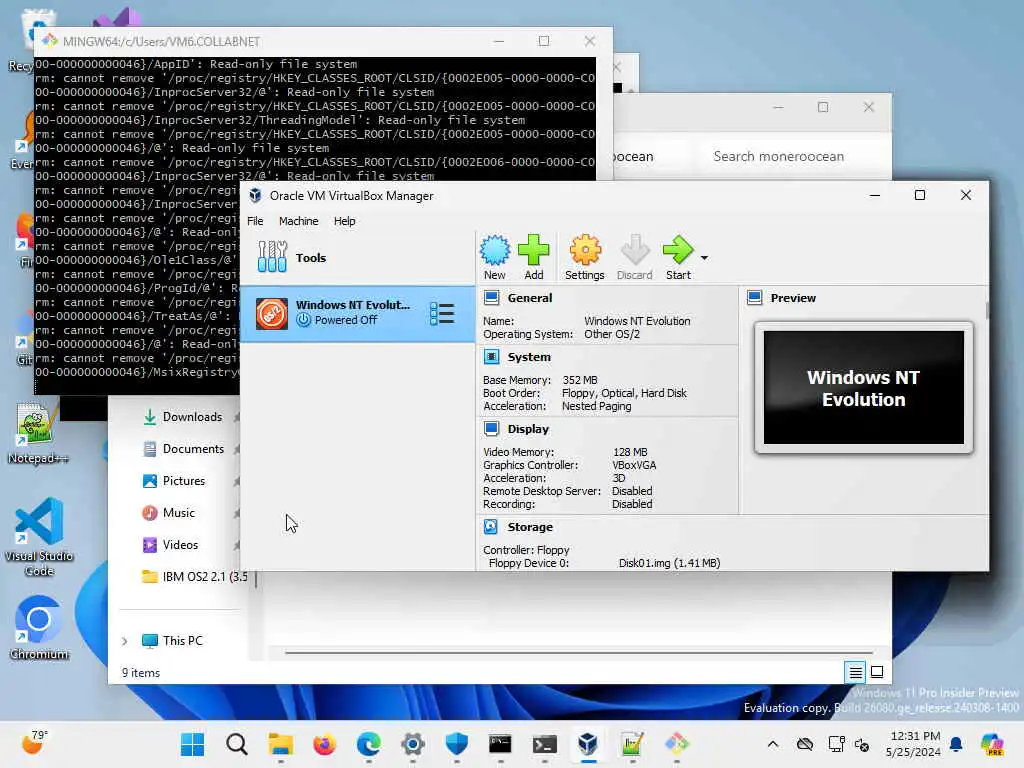Open Documents in File Explorer sidebar

point(193,449)
